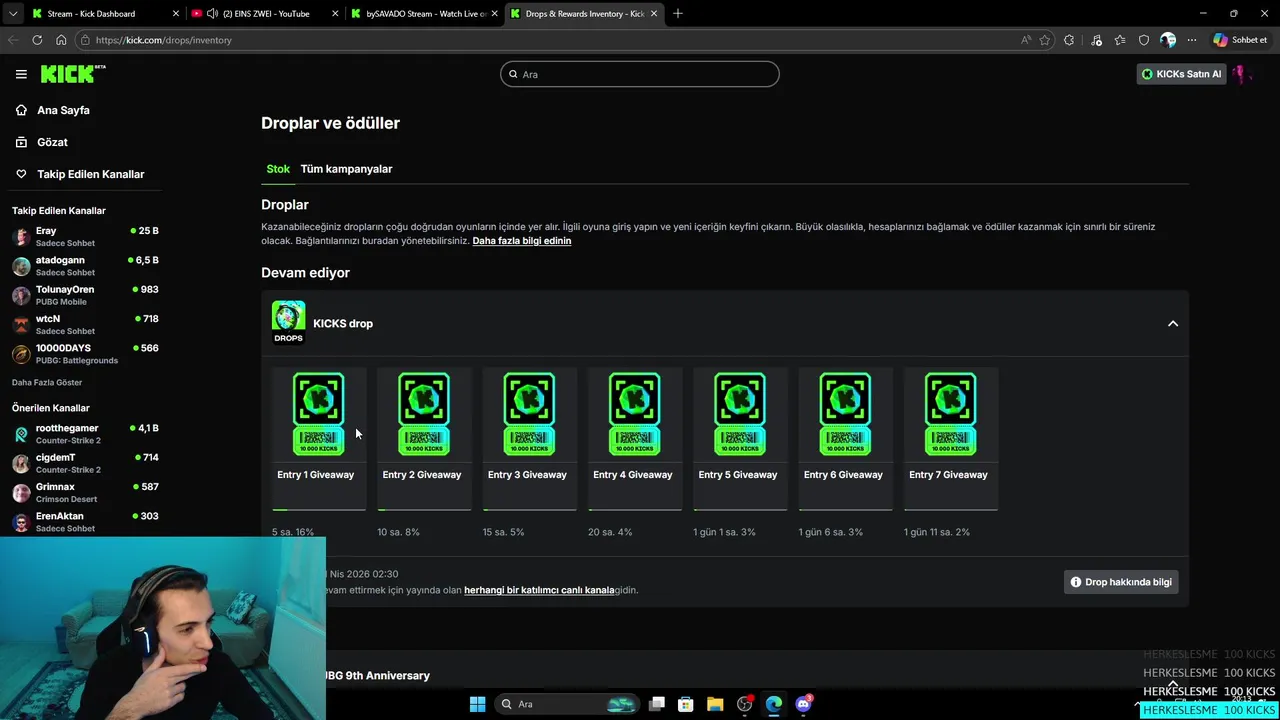Add this page to favorites

click(x=1045, y=40)
